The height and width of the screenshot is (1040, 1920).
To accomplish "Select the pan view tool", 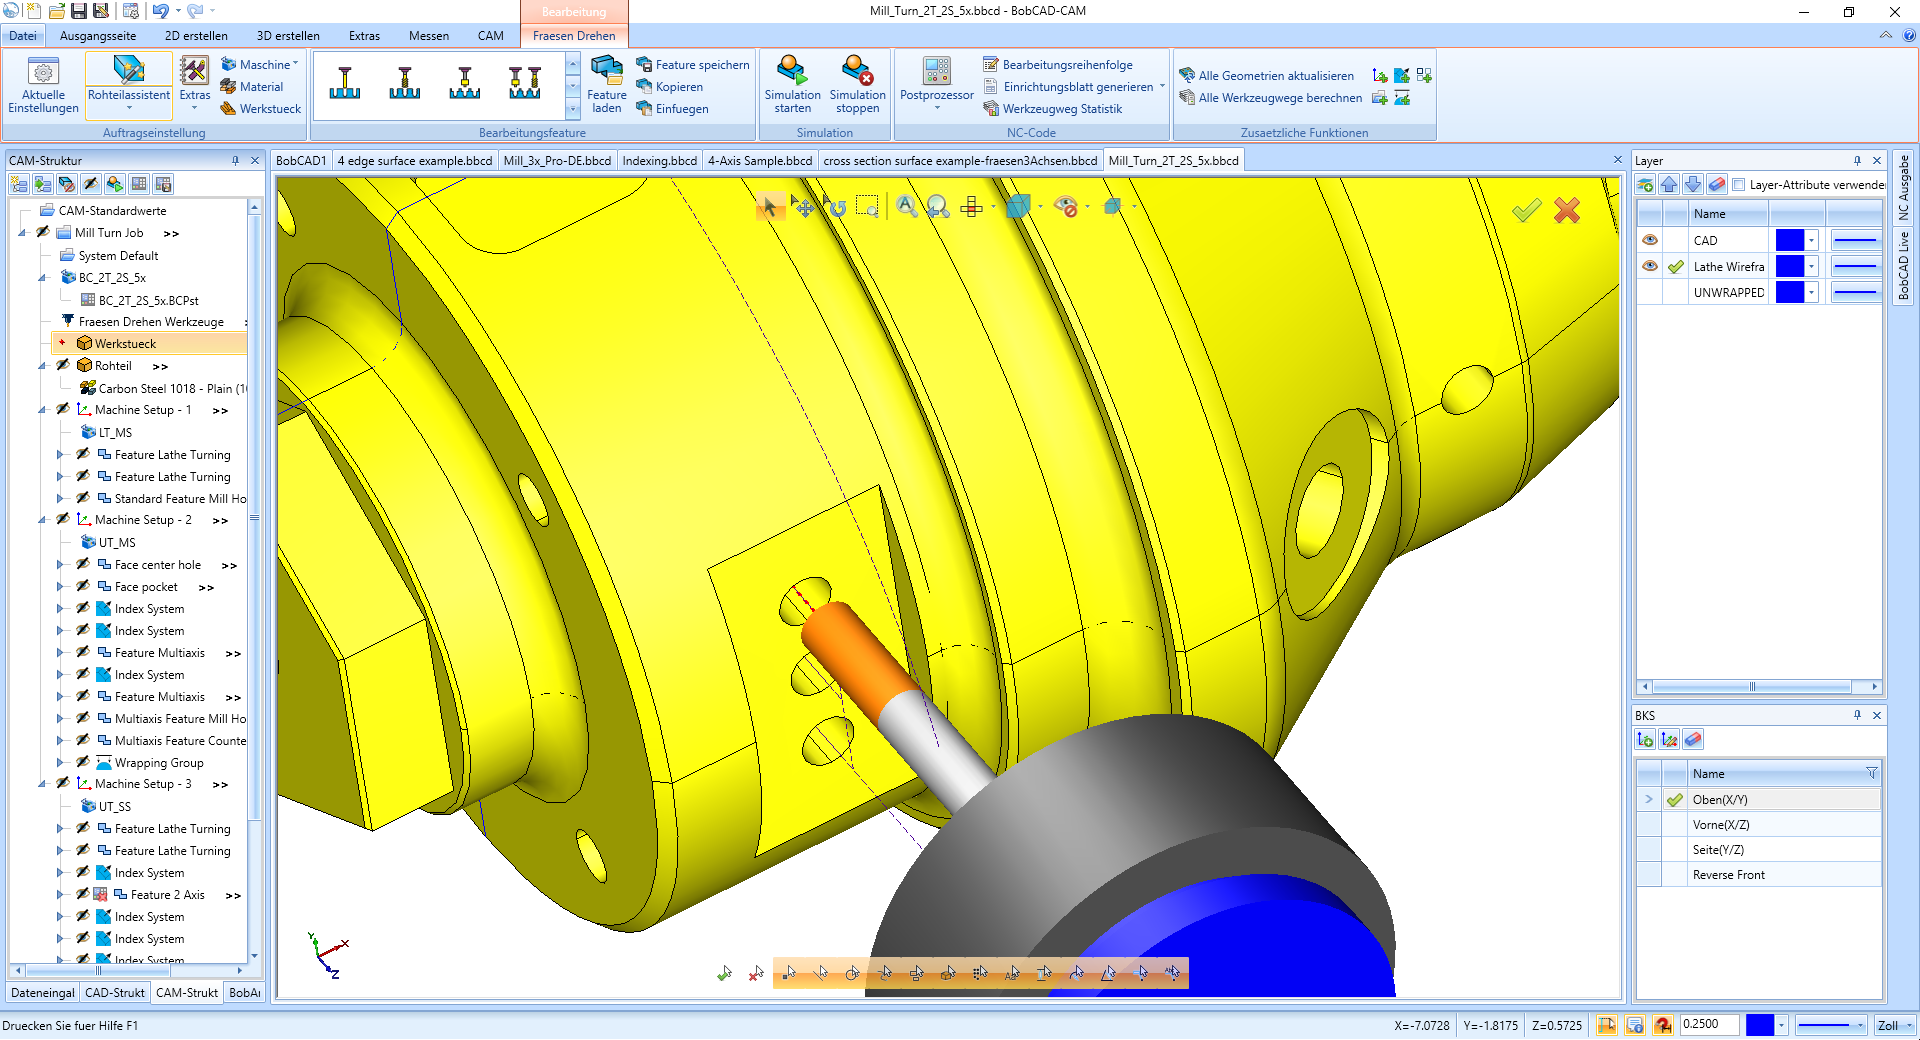I will [803, 207].
